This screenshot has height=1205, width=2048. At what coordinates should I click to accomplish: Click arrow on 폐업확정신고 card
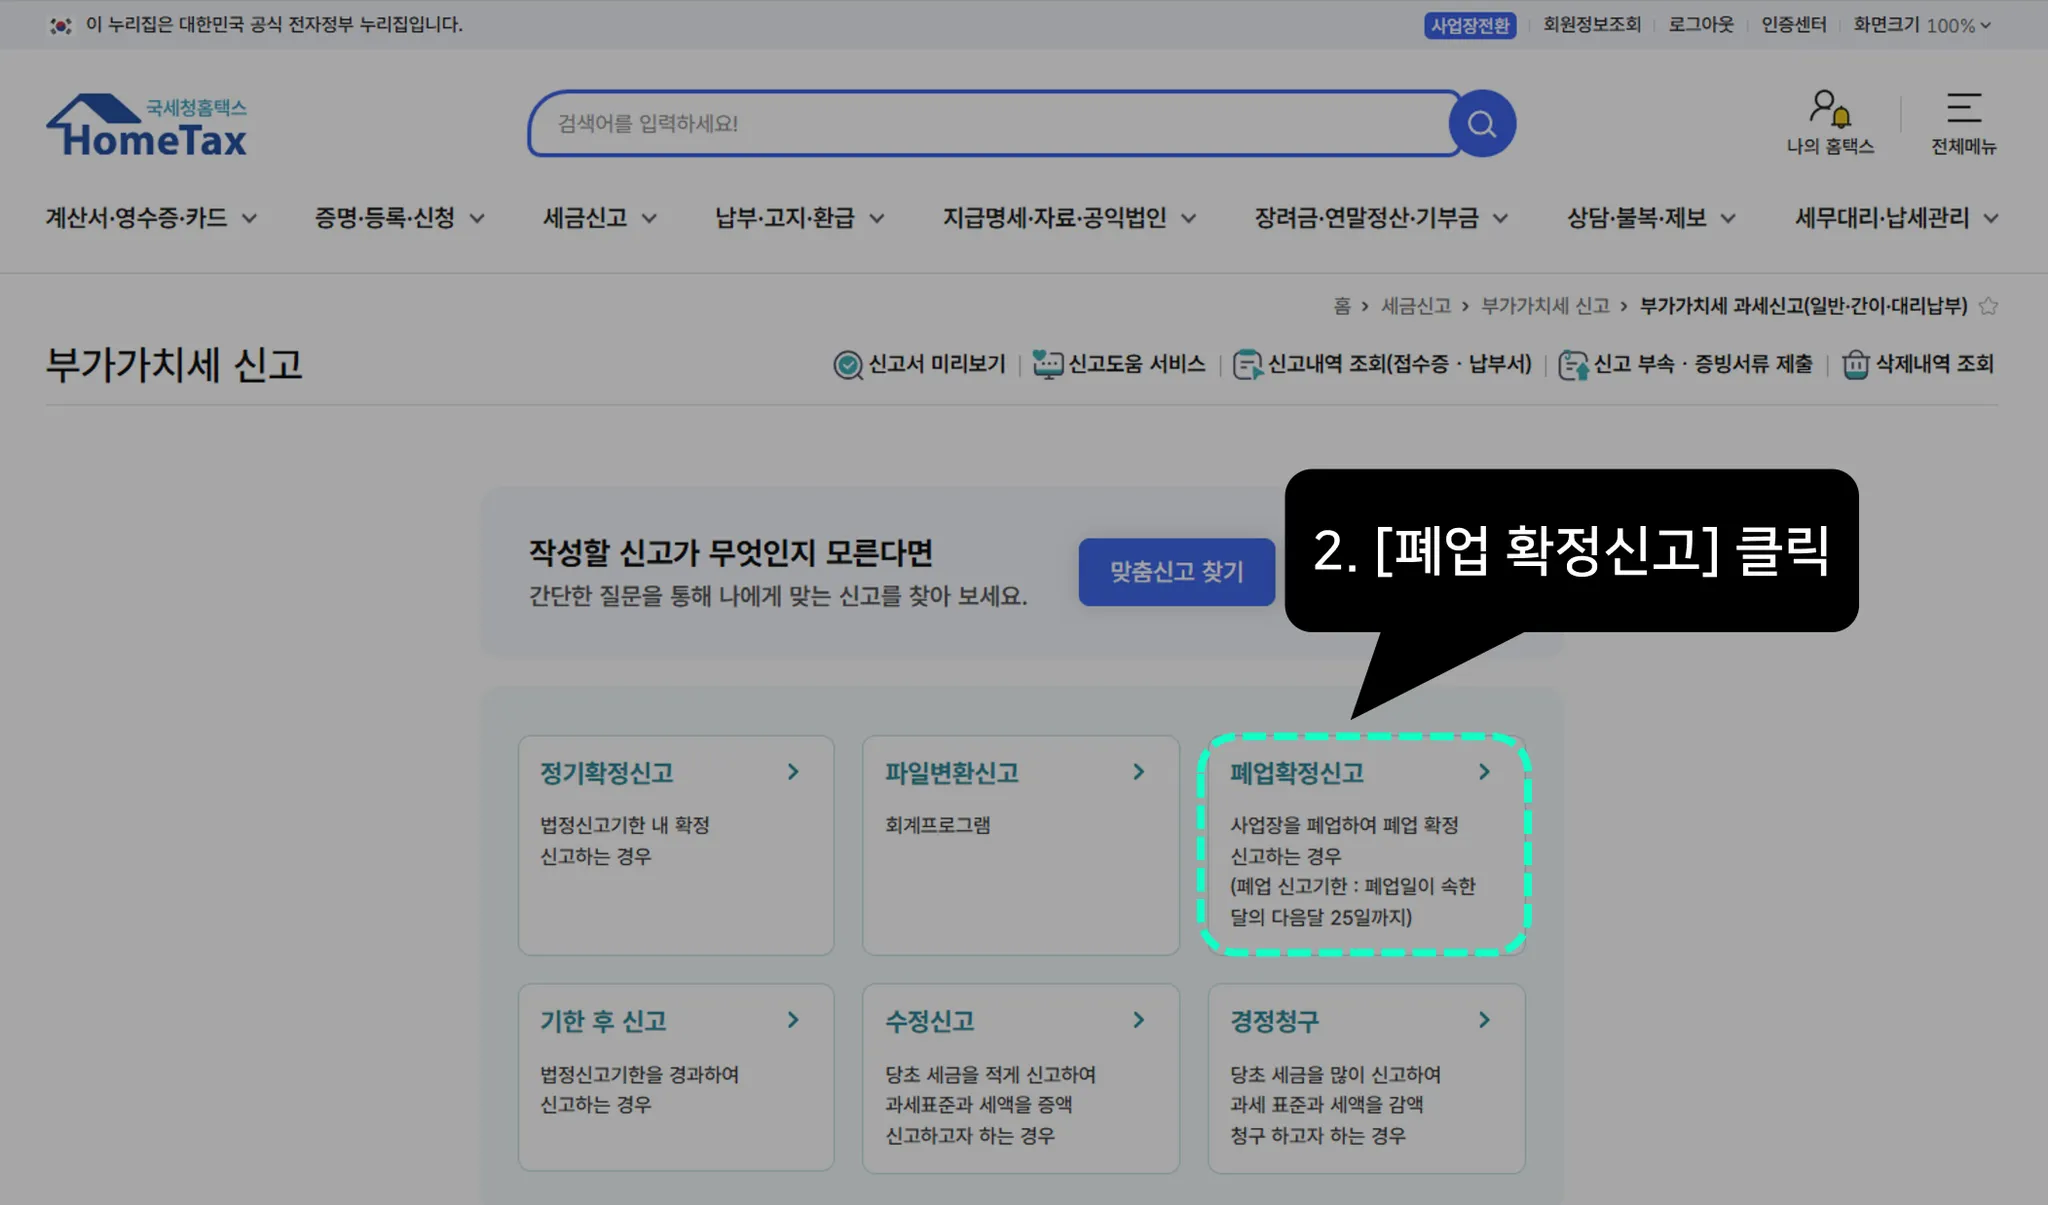(1484, 772)
